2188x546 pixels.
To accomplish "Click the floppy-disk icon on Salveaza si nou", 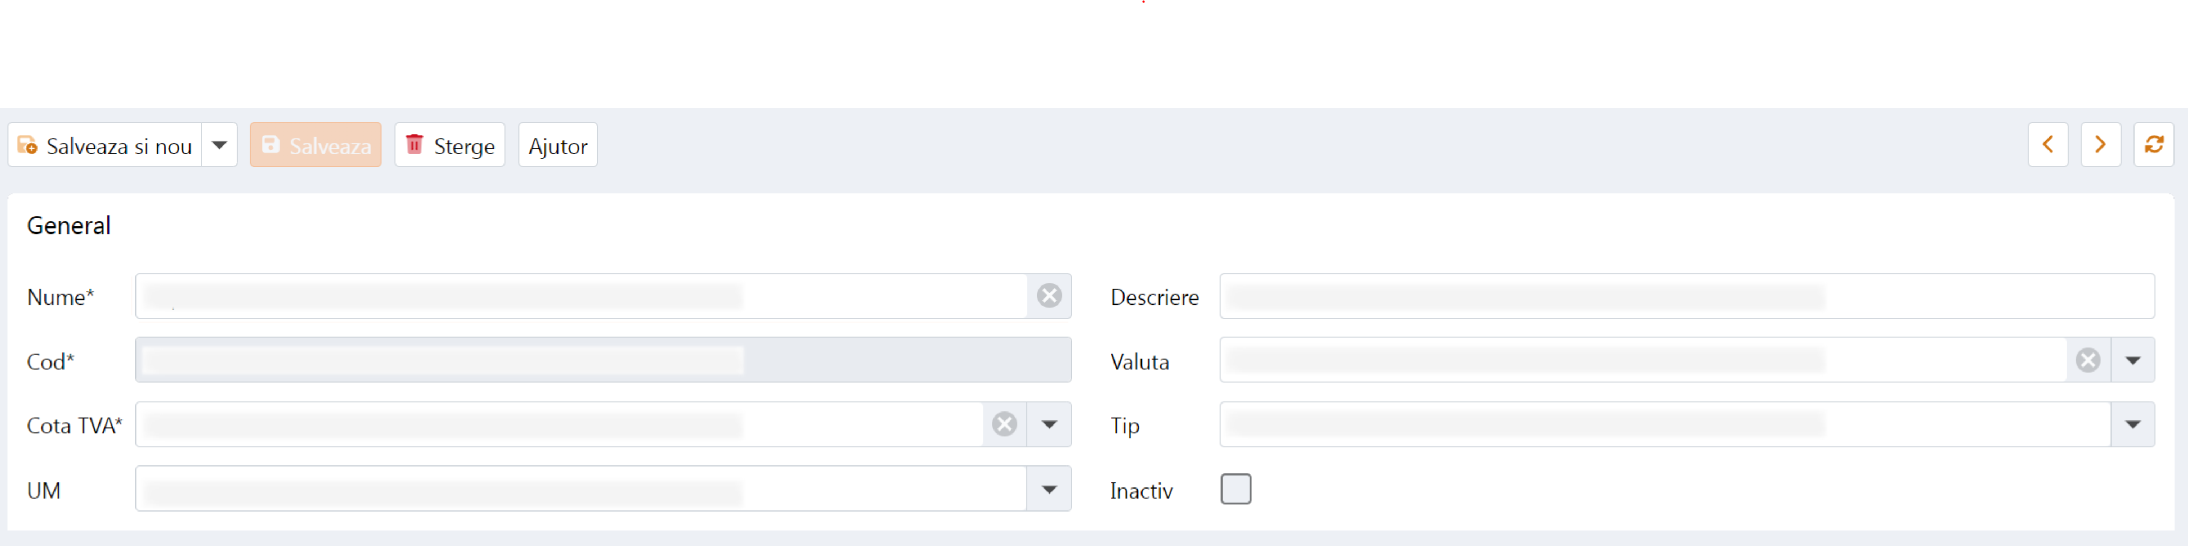I will 28,146.
